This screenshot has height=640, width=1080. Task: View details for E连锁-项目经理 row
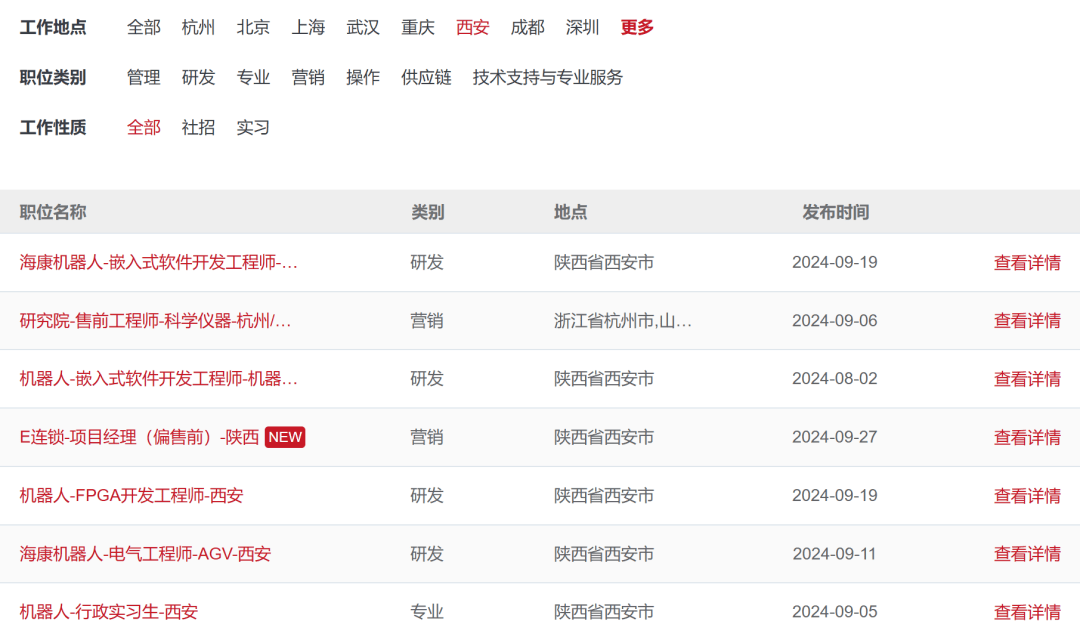(x=1027, y=437)
